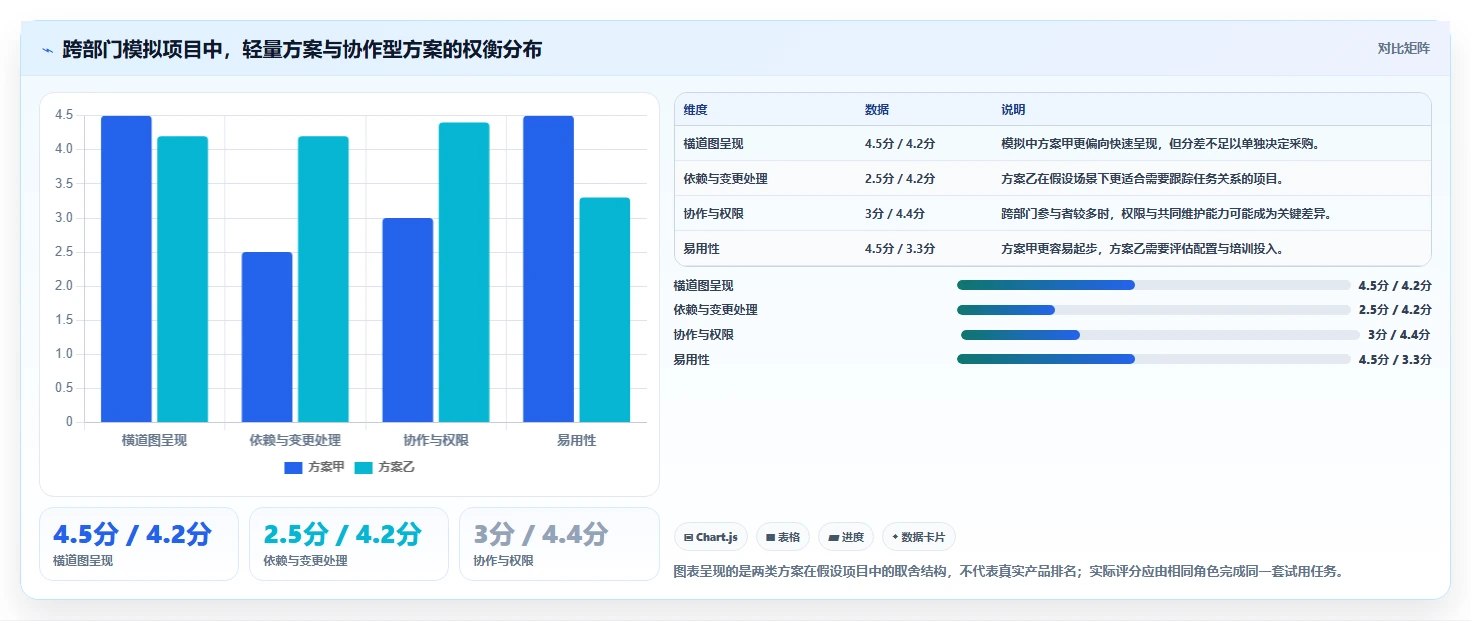Click x-axis label 横道图呈现
Viewport: 1471px width, 621px height.
point(154,440)
